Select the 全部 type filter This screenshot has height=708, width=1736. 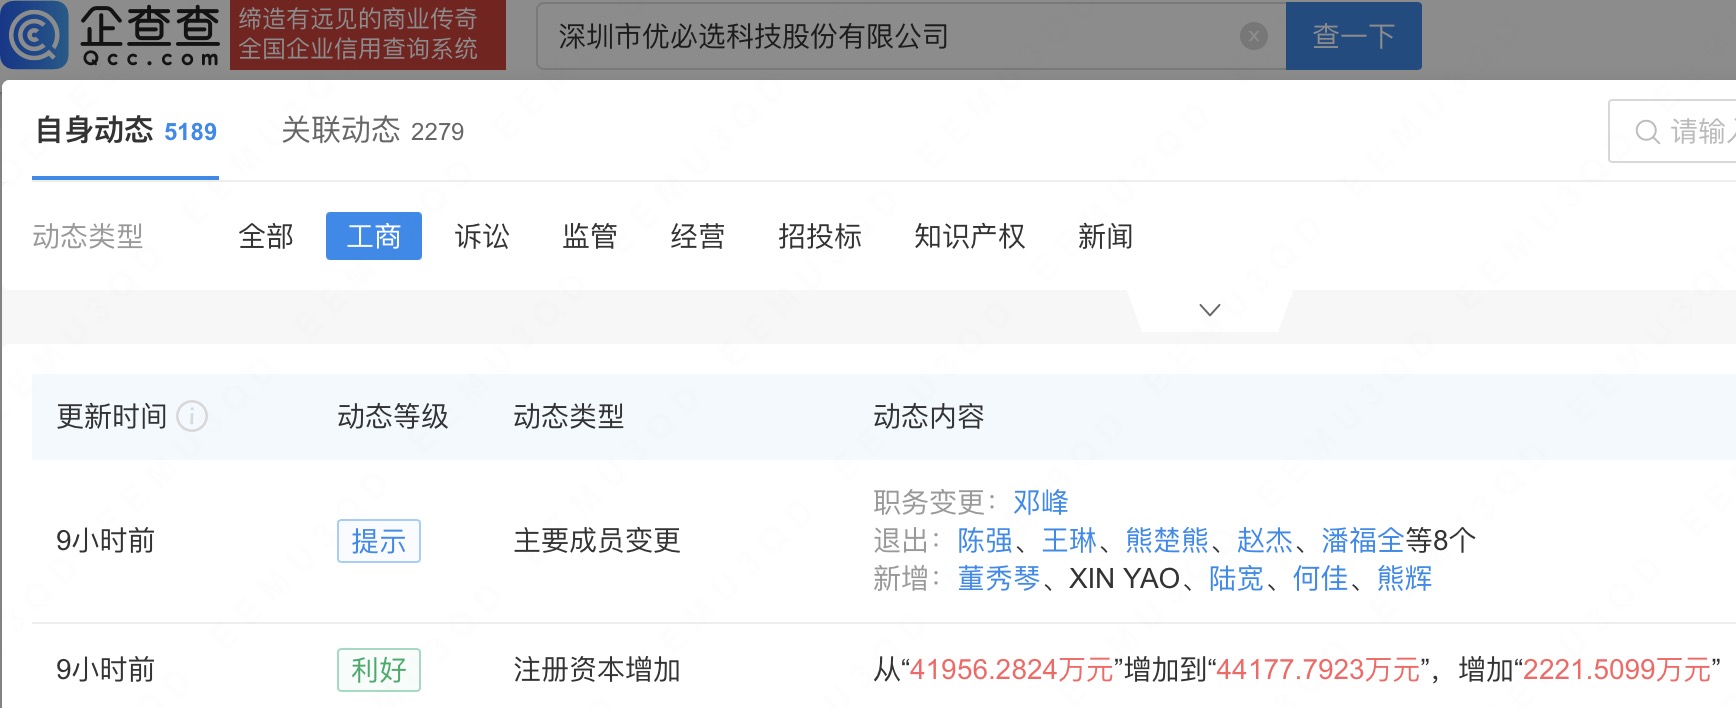point(266,236)
